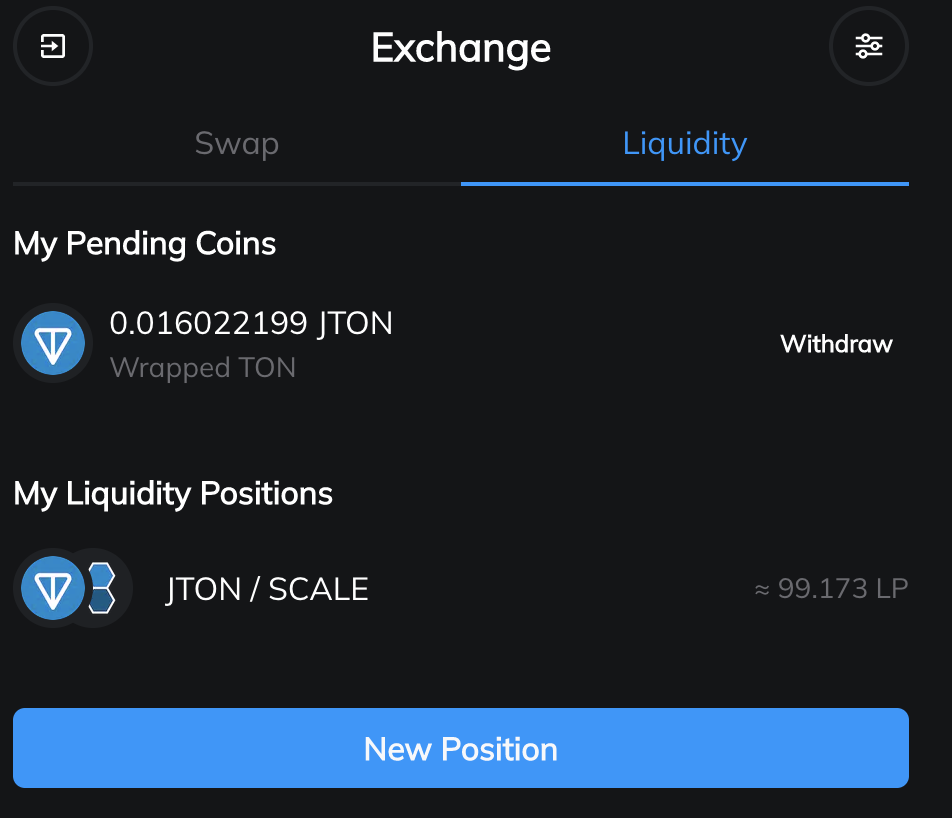The width and height of the screenshot is (952, 818).
Task: Select the Liquidity tab
Action: pos(685,143)
